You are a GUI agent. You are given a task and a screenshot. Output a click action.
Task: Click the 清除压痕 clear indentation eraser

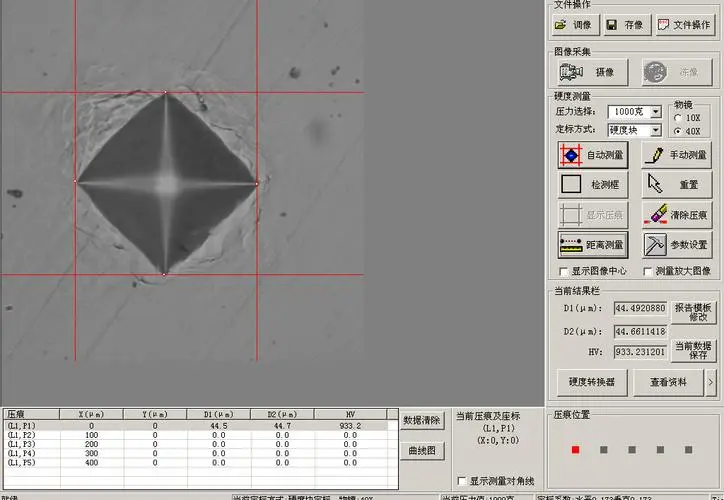pos(677,215)
